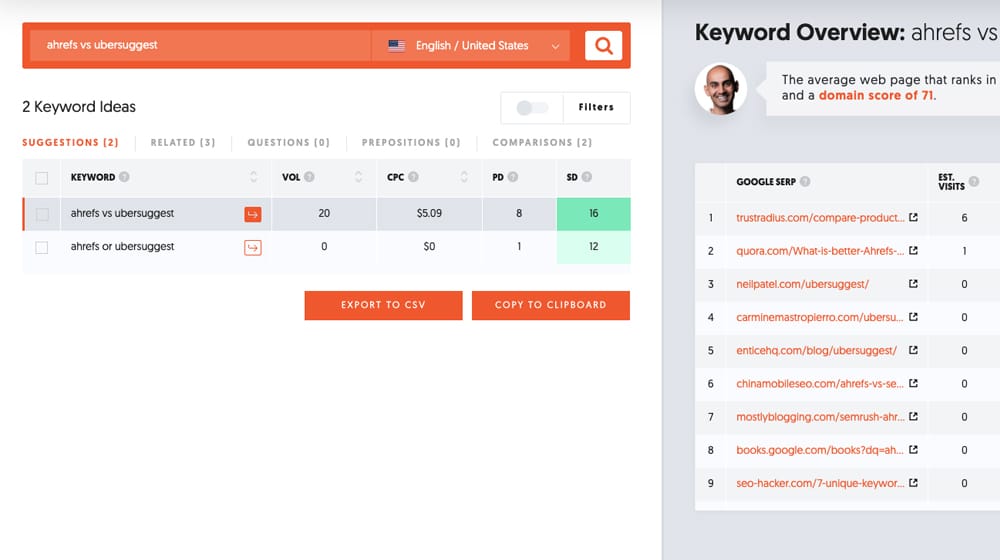
Task: Check the select-all keywords checkbox
Action: 41,178
